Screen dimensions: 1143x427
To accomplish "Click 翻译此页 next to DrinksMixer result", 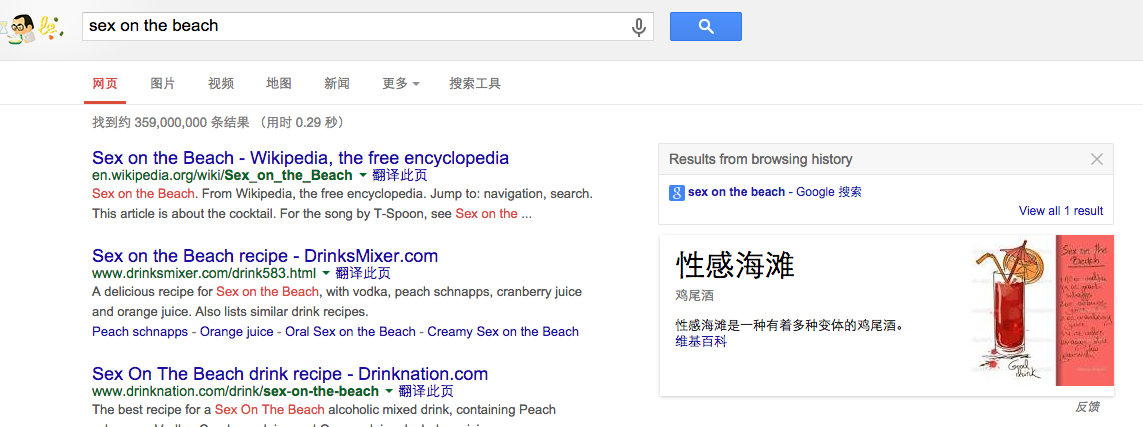I will point(363,274).
